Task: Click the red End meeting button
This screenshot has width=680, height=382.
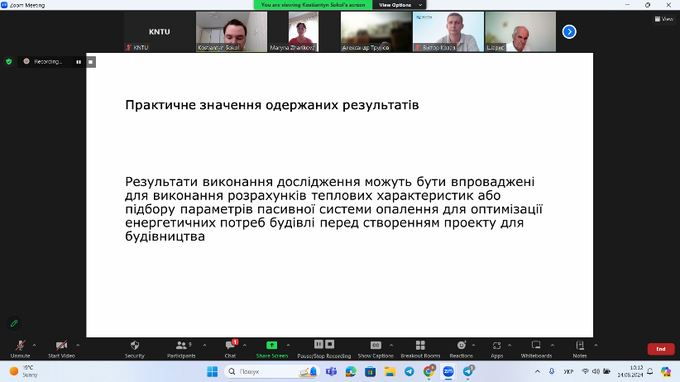Action: 660,349
